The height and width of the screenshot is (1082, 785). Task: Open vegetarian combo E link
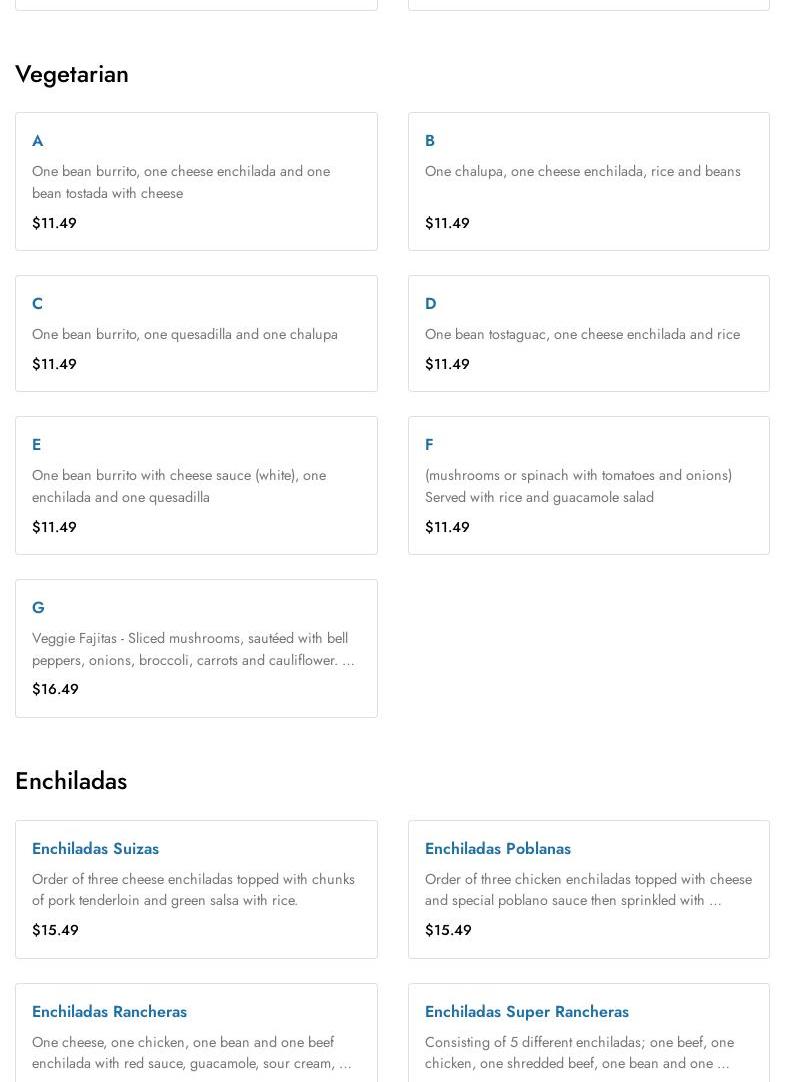(x=36, y=445)
